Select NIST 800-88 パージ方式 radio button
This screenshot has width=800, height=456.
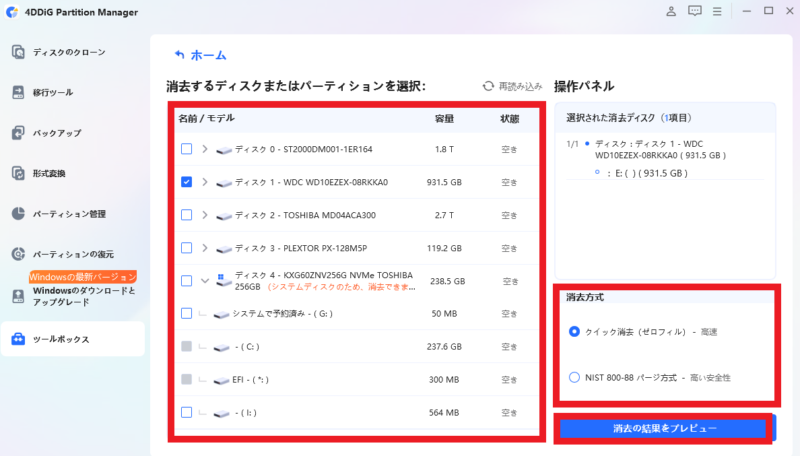click(x=574, y=377)
